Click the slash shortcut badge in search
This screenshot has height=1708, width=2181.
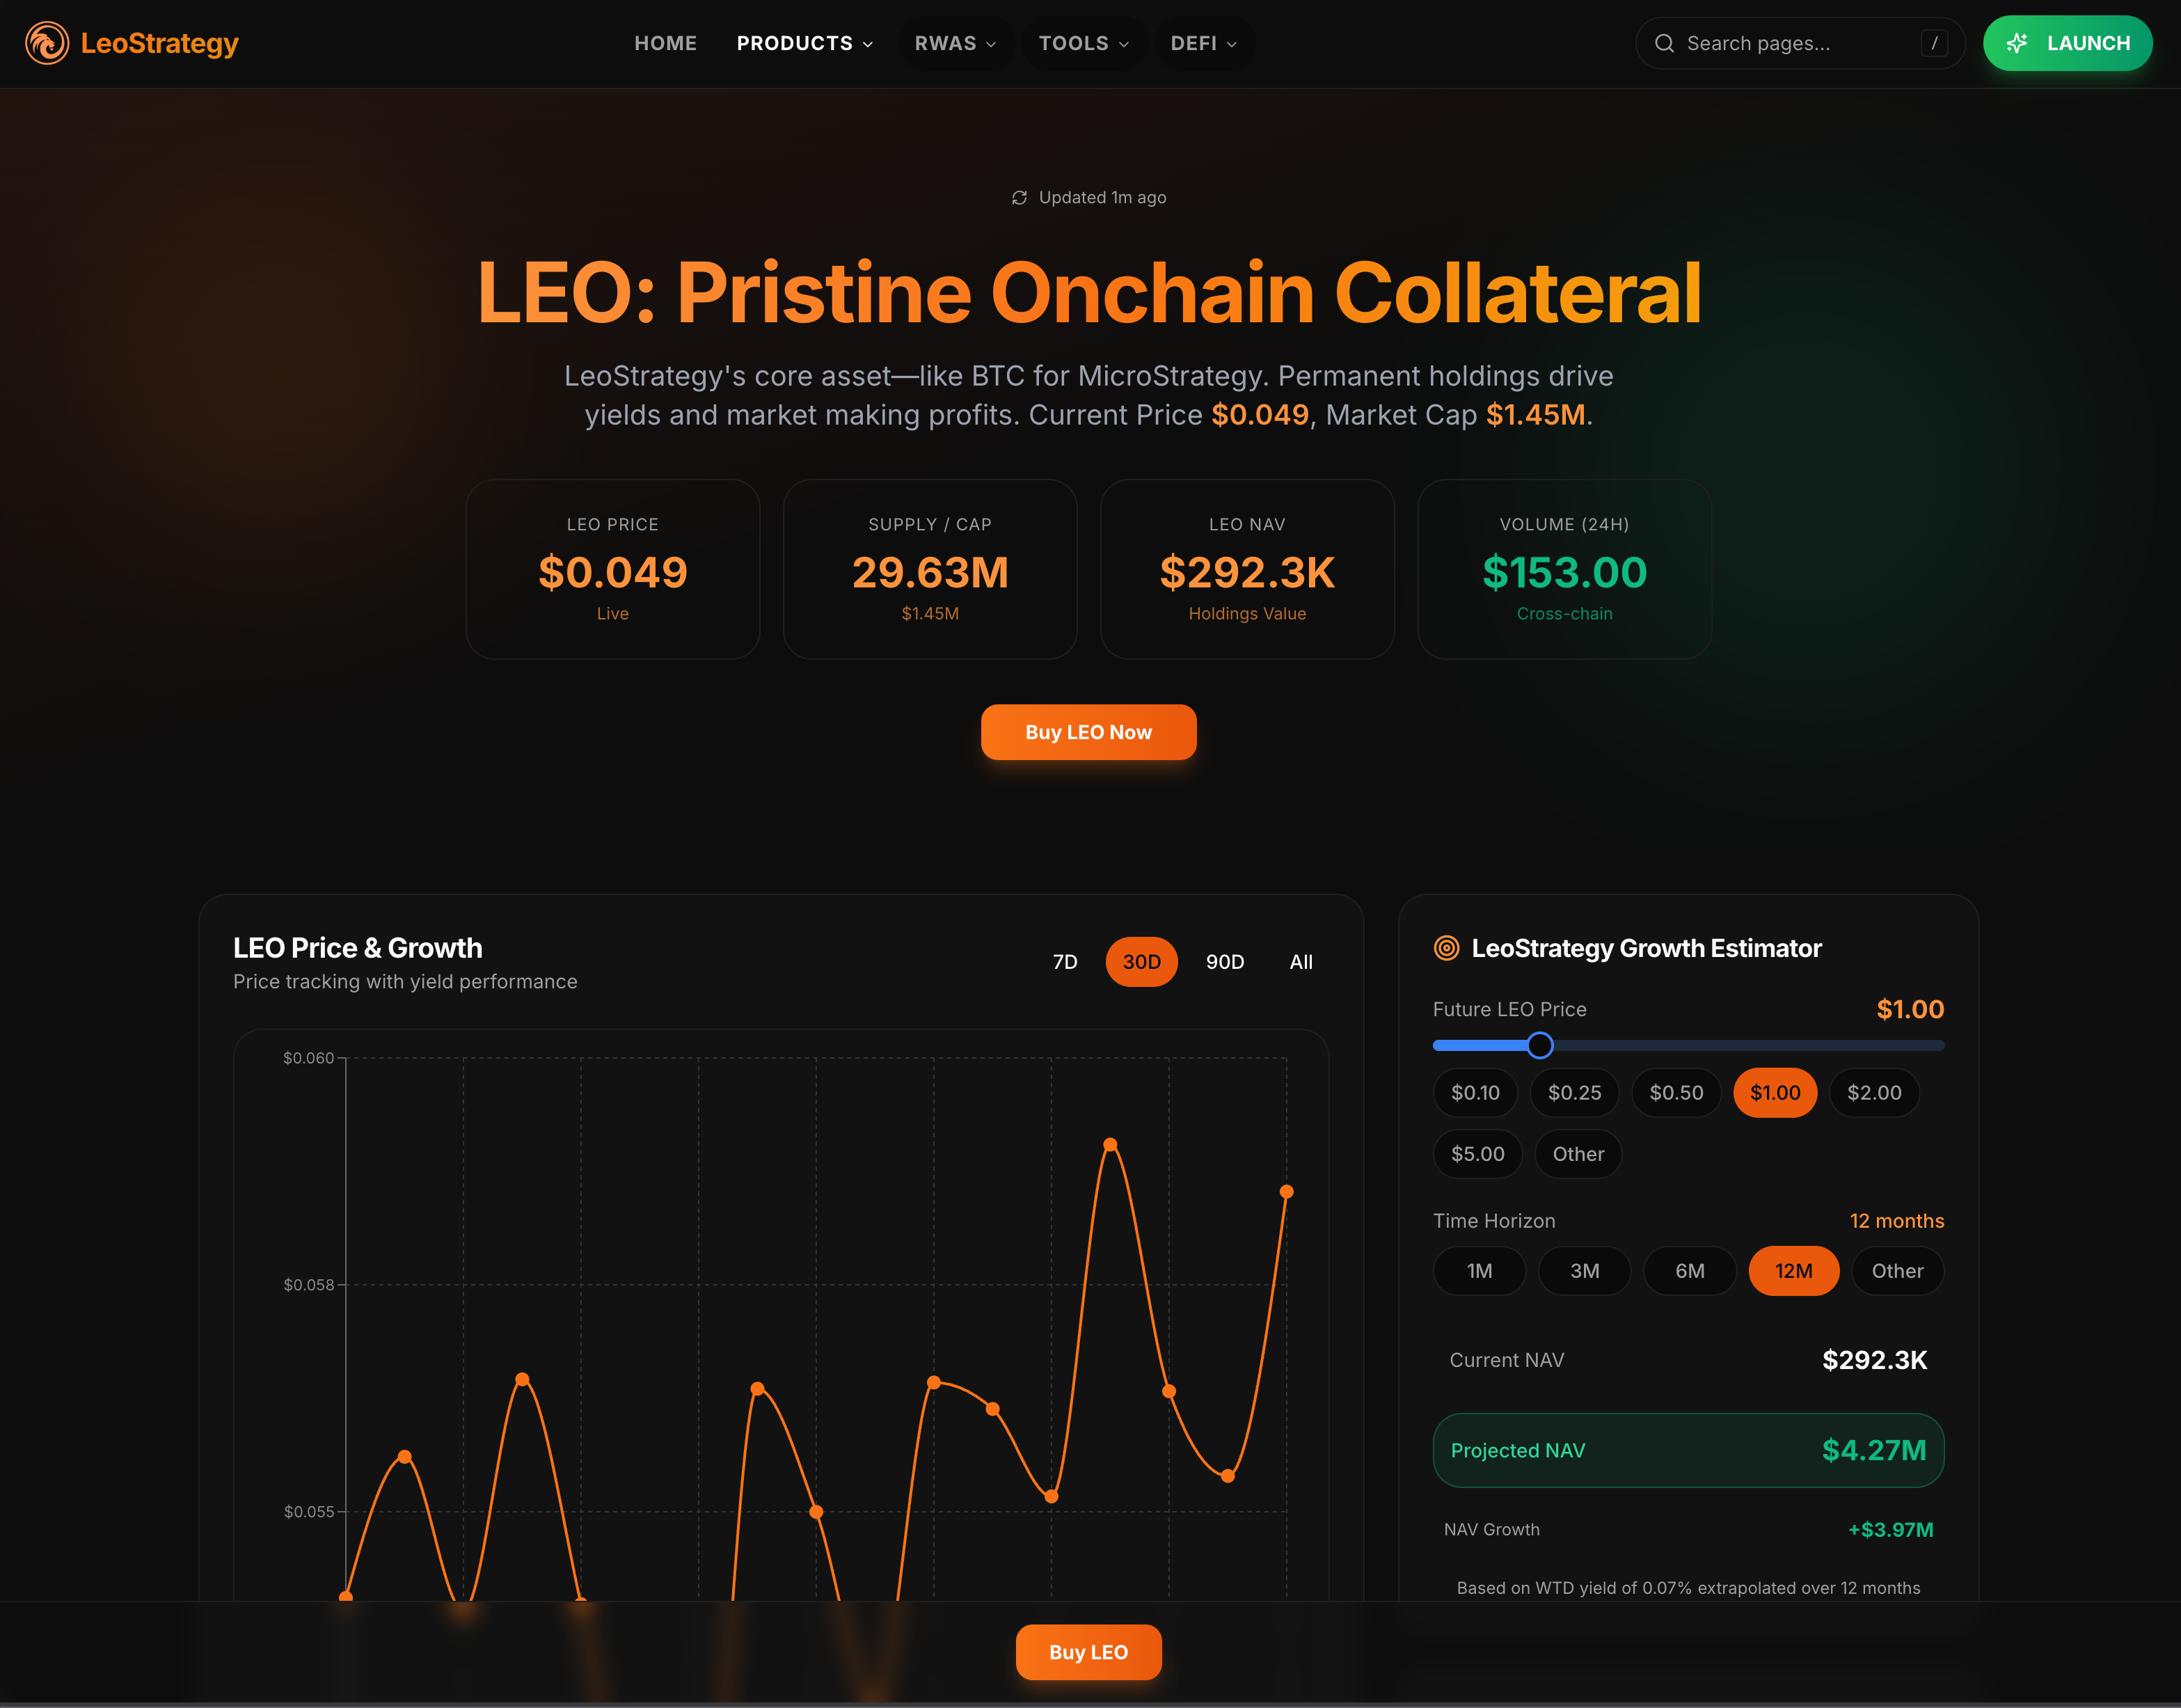(x=1933, y=43)
